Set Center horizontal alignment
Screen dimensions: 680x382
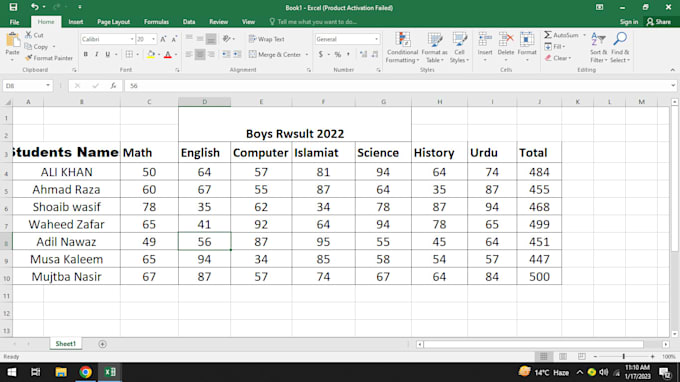click(x=200, y=54)
